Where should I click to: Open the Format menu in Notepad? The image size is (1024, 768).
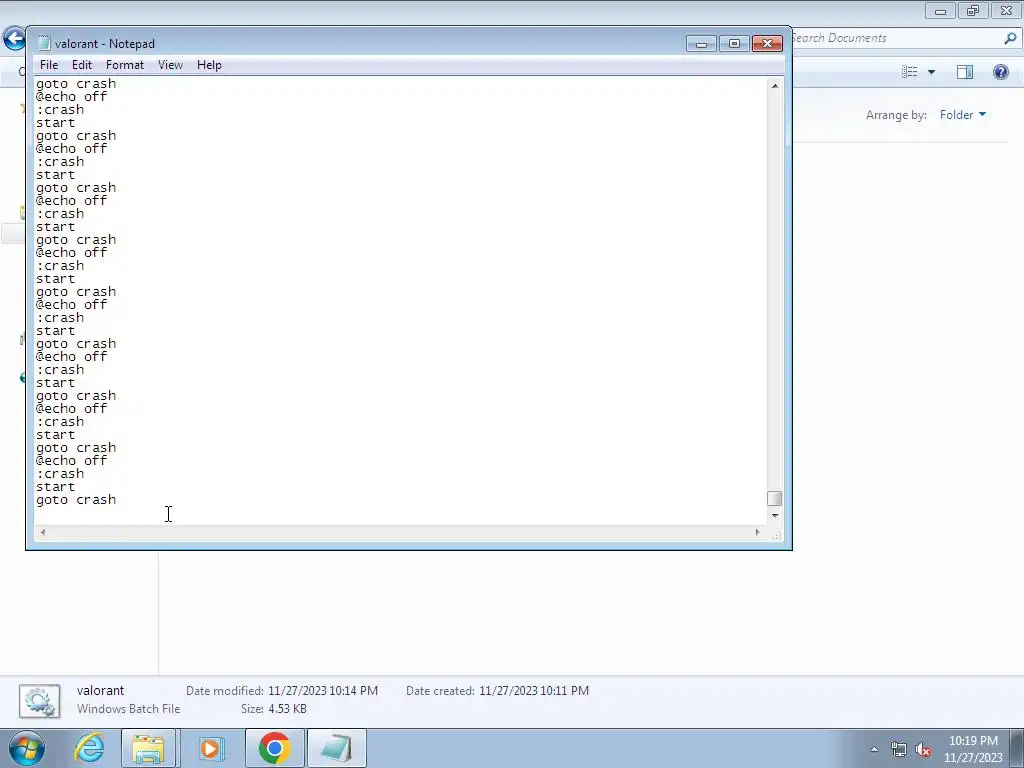pyautogui.click(x=125, y=65)
